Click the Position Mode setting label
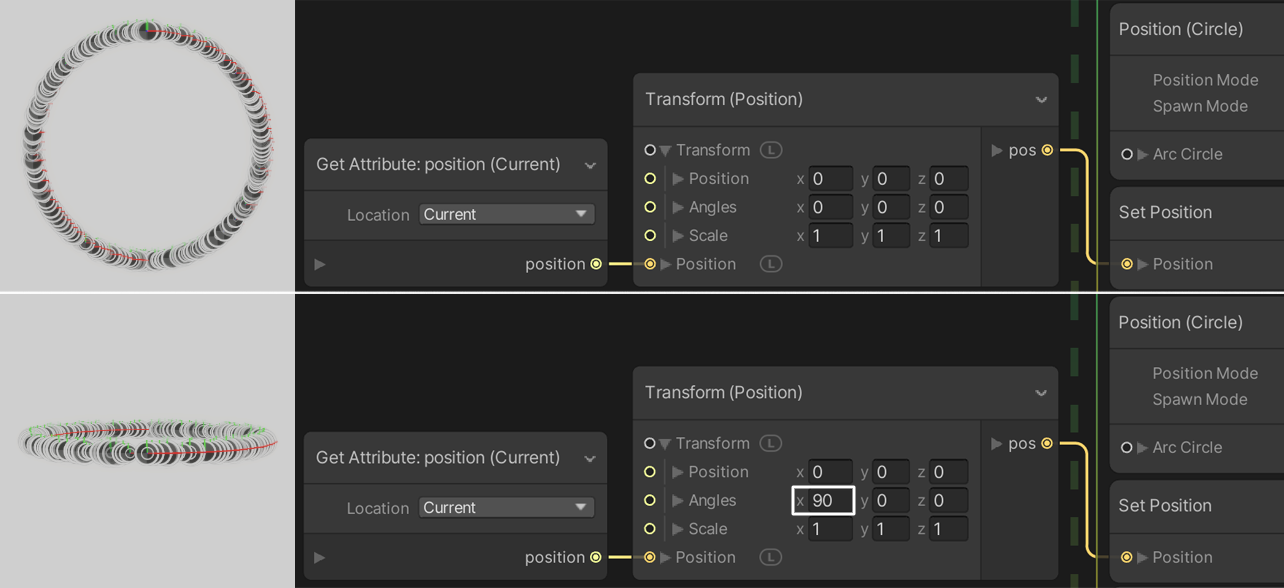 point(1205,80)
